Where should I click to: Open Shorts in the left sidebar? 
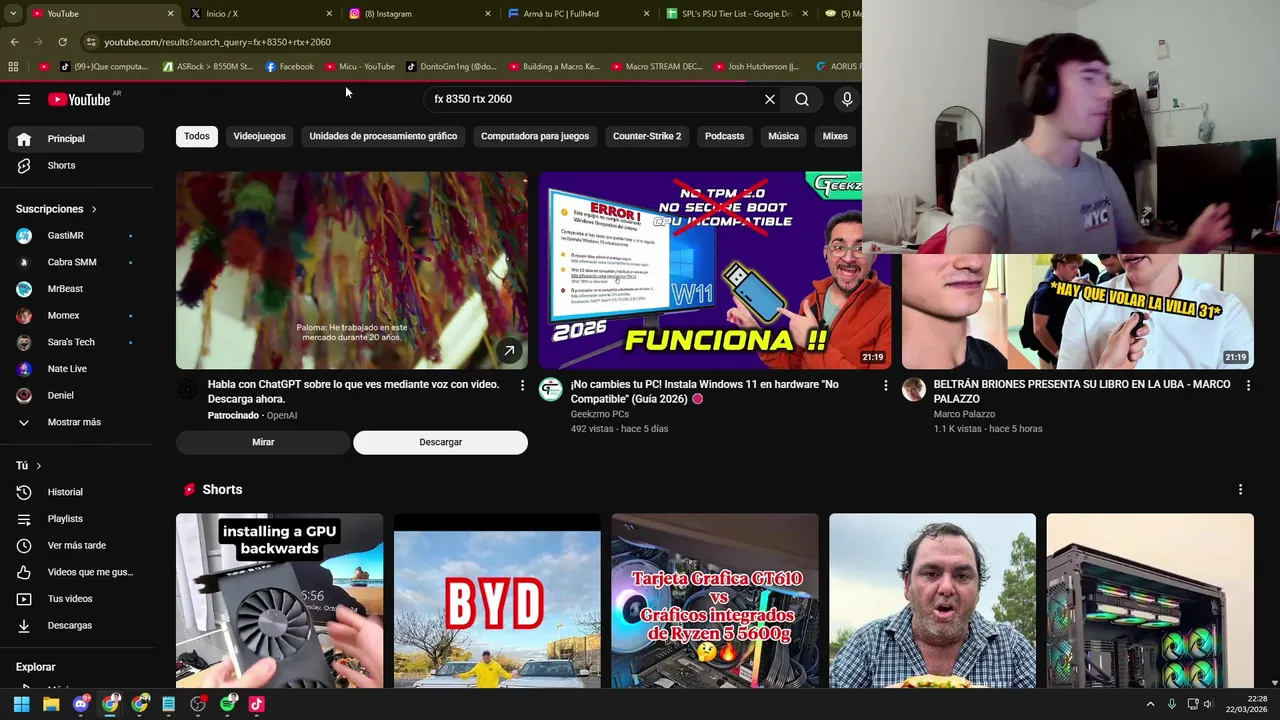click(76, 165)
